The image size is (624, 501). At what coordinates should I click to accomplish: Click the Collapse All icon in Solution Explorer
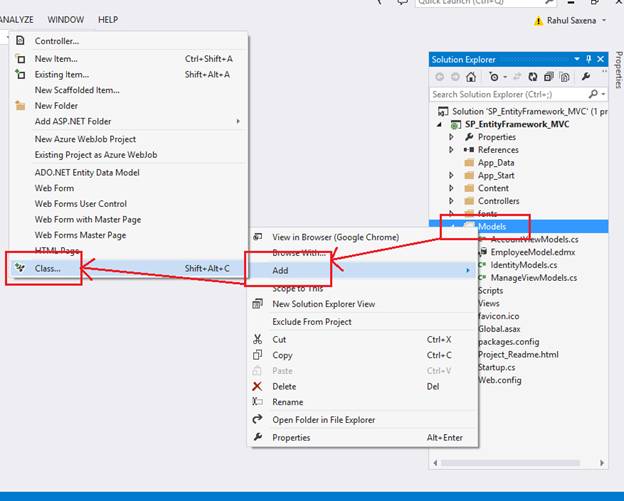point(549,77)
